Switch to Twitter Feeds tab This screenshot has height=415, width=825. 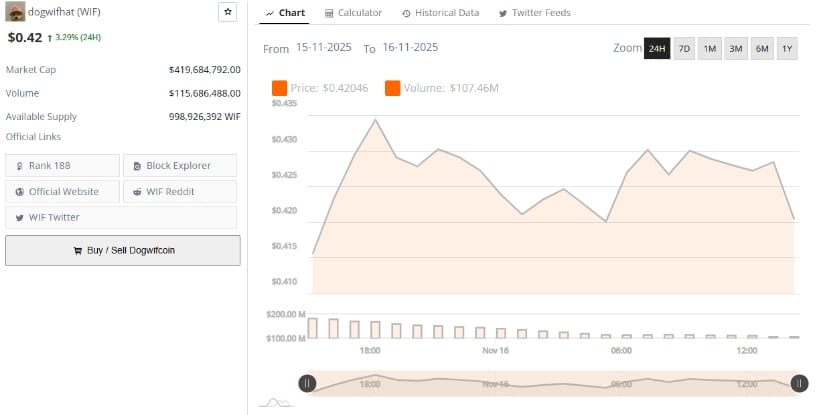click(x=535, y=13)
